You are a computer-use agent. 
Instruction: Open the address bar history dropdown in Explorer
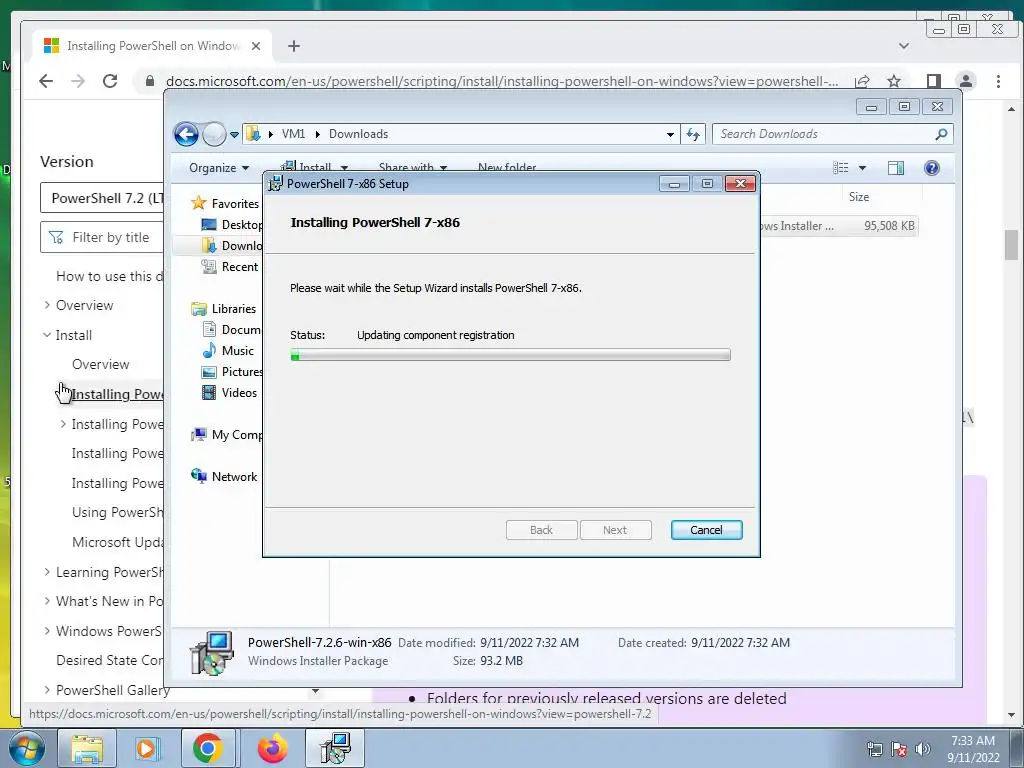(x=670, y=135)
